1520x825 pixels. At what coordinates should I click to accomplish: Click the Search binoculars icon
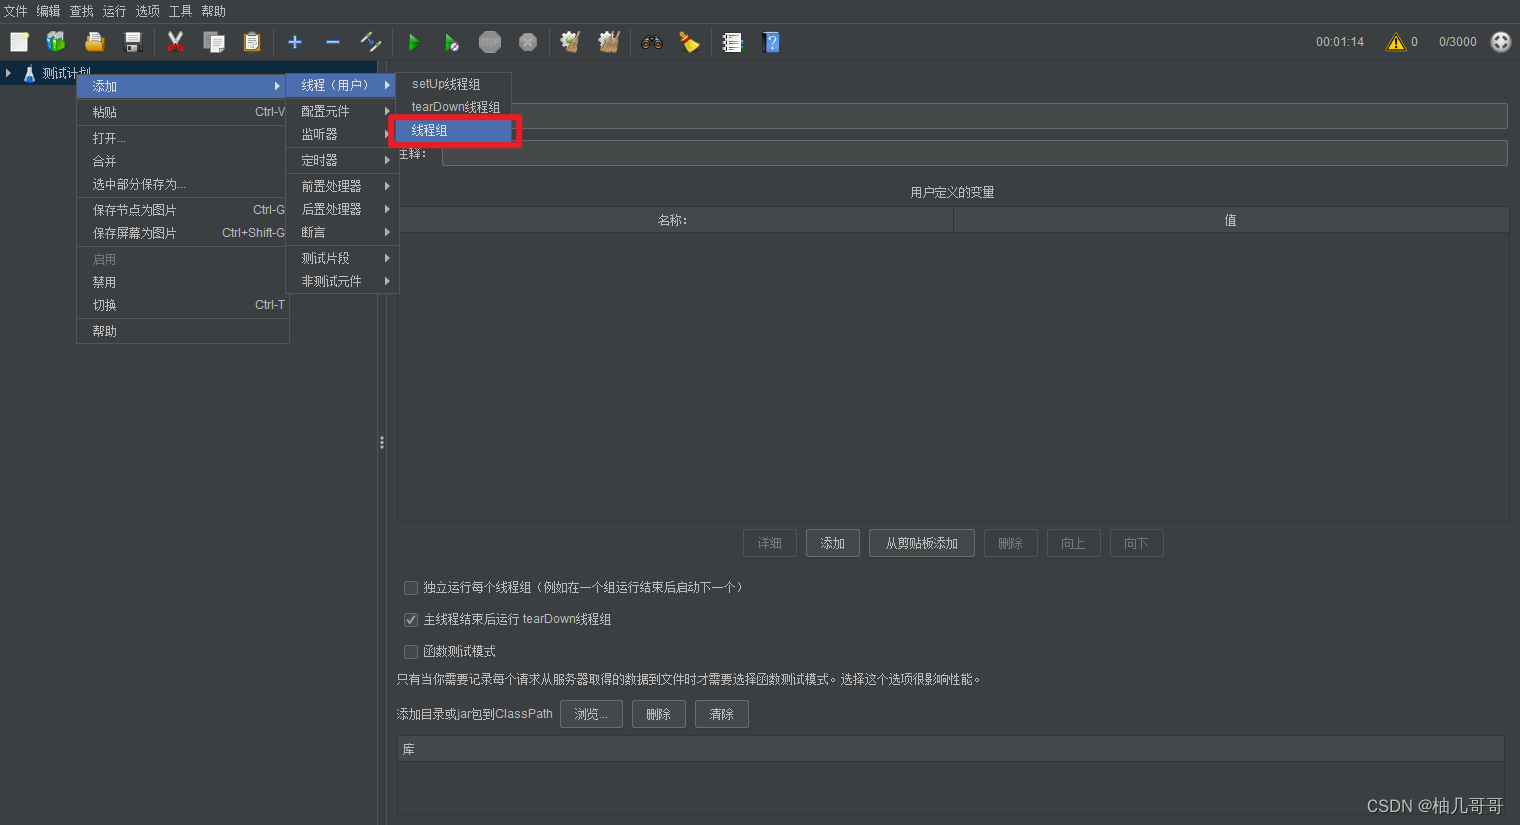point(652,42)
